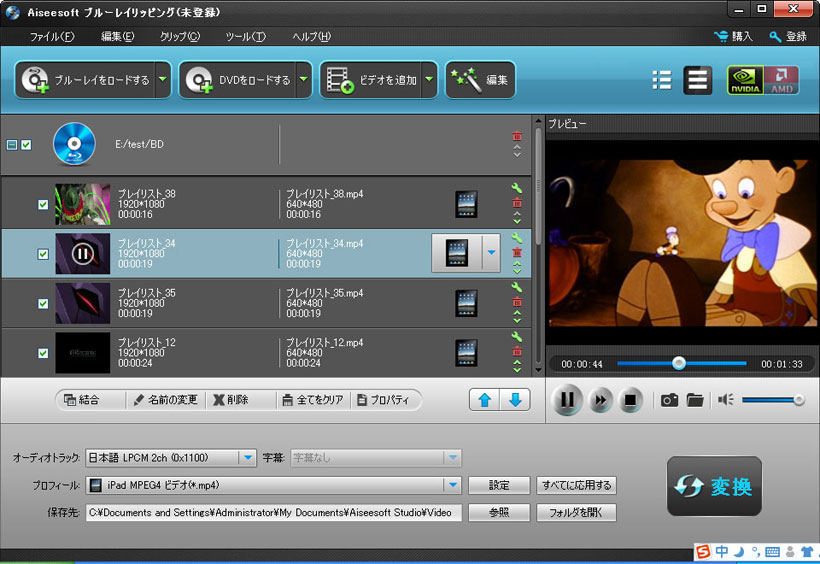Click the Load Blu-ray (ブルーレイをロードする) button
Viewport: 820px width, 564px height.
[x=86, y=80]
